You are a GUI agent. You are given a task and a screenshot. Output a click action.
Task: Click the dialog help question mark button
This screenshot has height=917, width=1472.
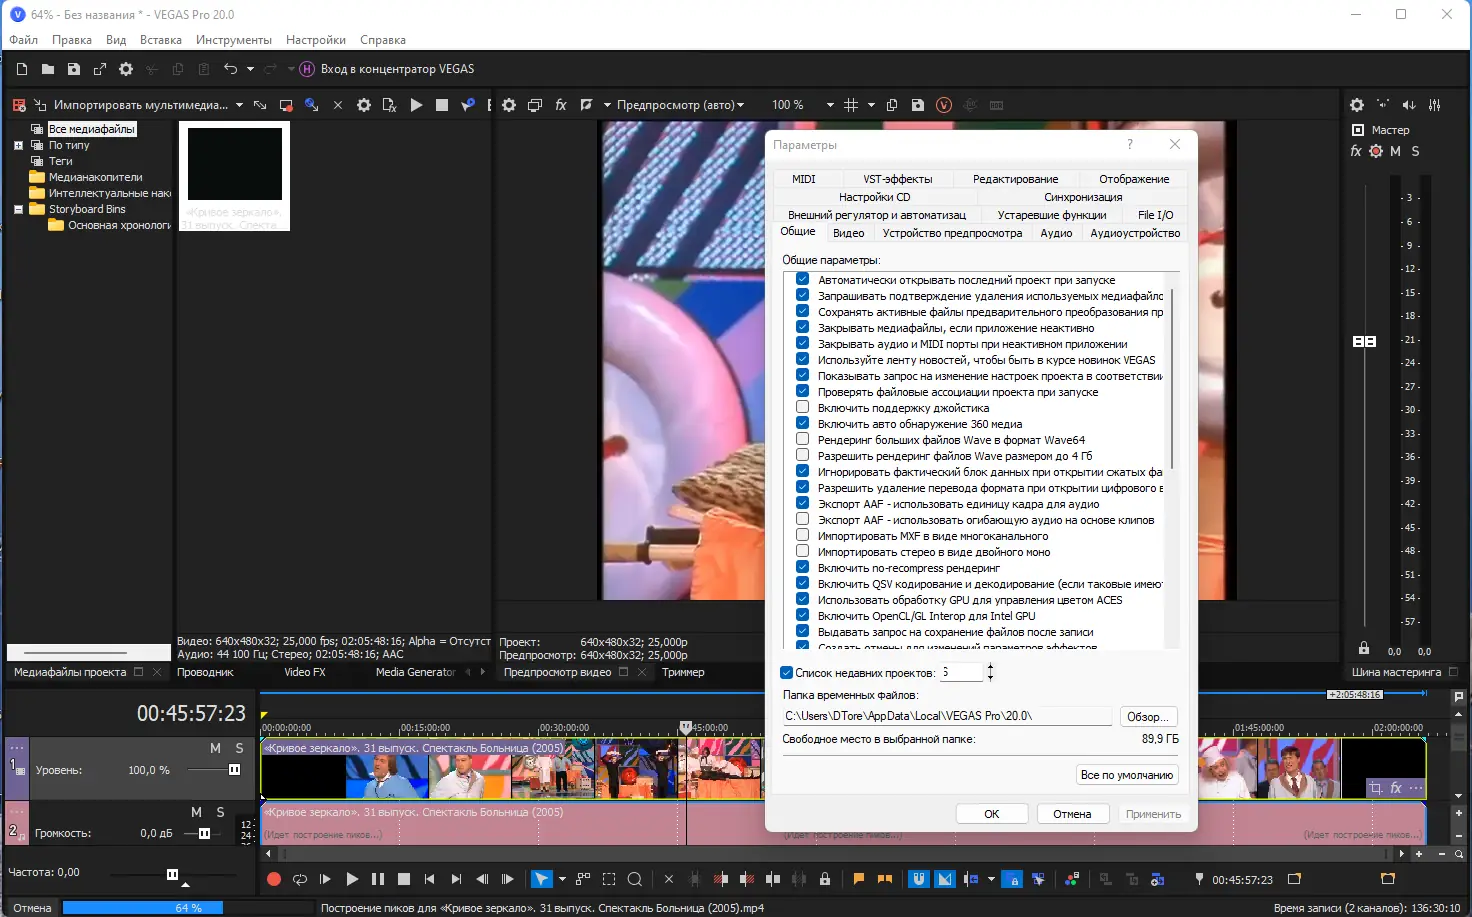tap(1130, 144)
